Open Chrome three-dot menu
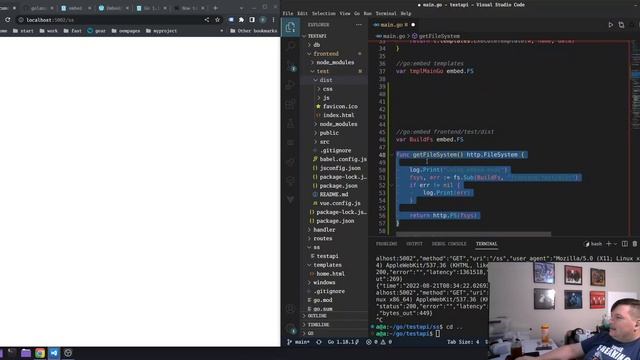This screenshot has height=360, width=640. [x=273, y=20]
